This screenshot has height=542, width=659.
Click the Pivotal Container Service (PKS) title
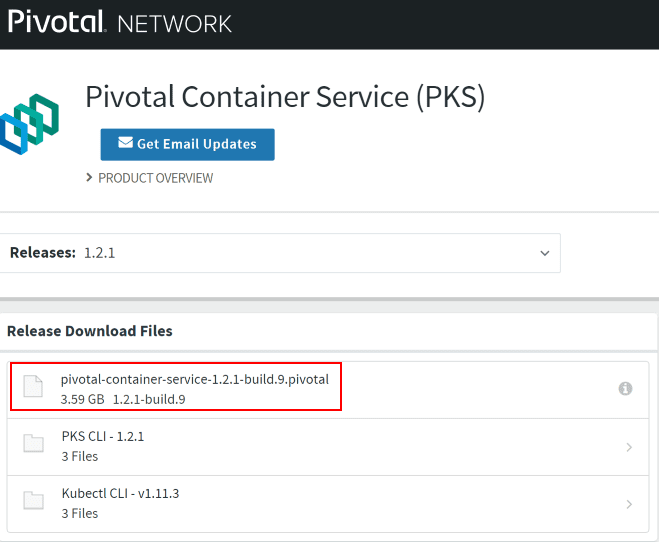(x=285, y=97)
